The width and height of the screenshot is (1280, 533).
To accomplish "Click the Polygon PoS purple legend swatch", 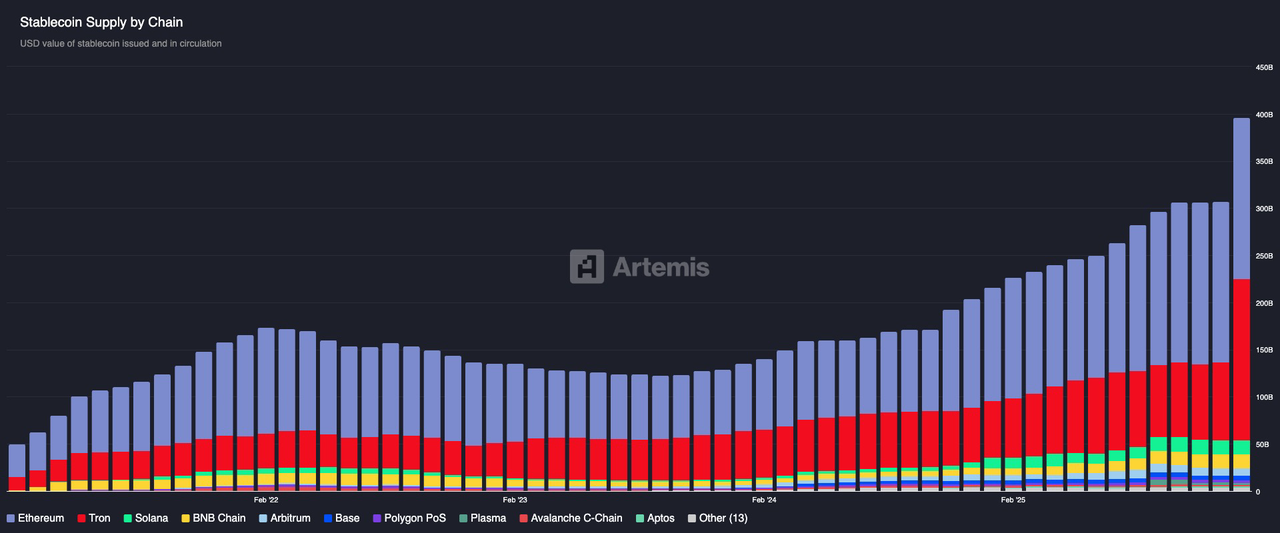I will (376, 518).
